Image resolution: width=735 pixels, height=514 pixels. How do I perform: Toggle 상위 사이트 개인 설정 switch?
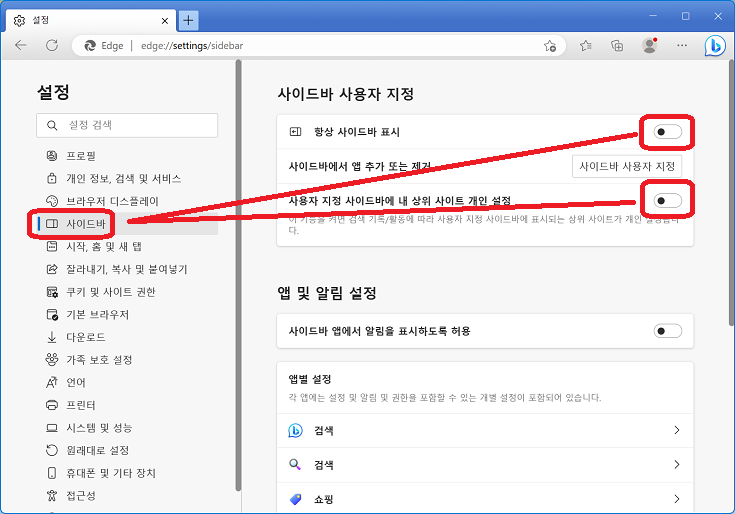coord(668,201)
